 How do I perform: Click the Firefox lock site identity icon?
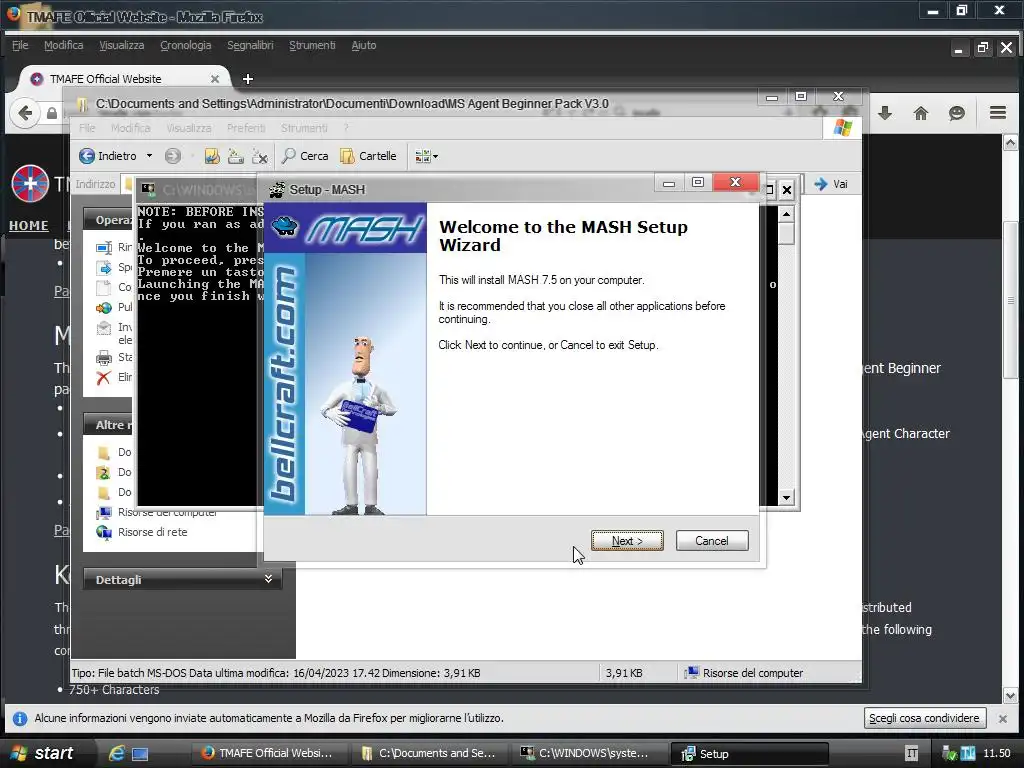coord(52,114)
